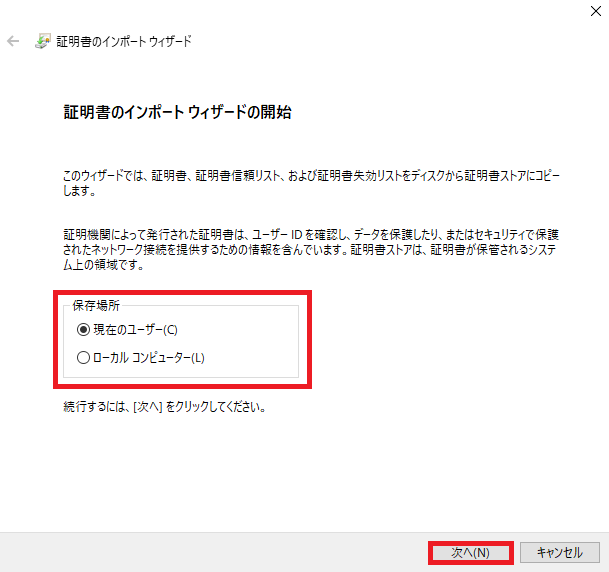Click the キャンセル button
This screenshot has height=572, width=609.
[x=560, y=553]
